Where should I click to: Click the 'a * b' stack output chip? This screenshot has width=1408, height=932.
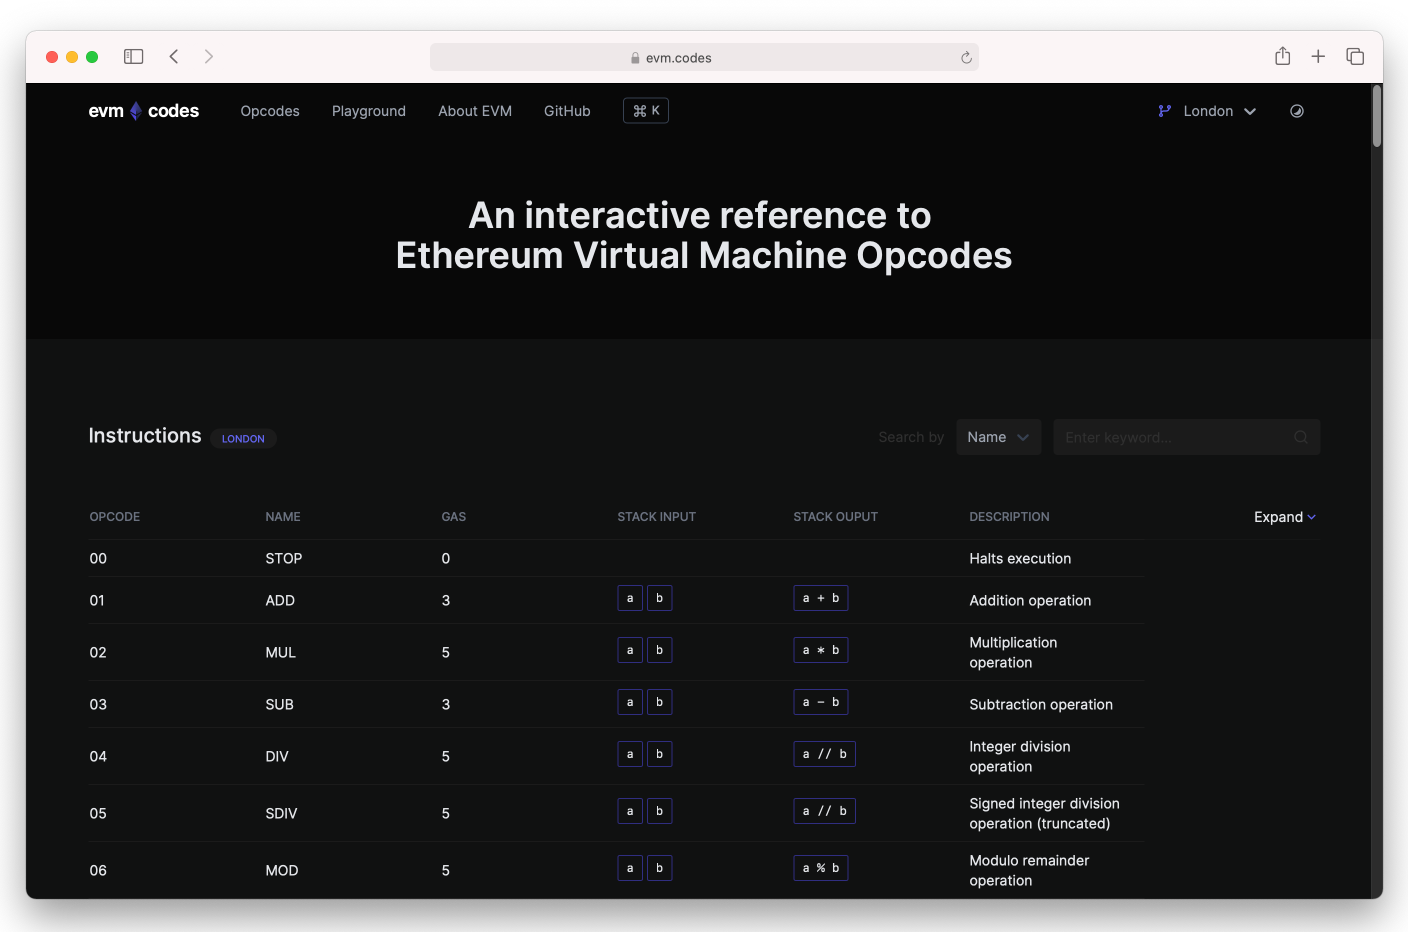tap(821, 650)
